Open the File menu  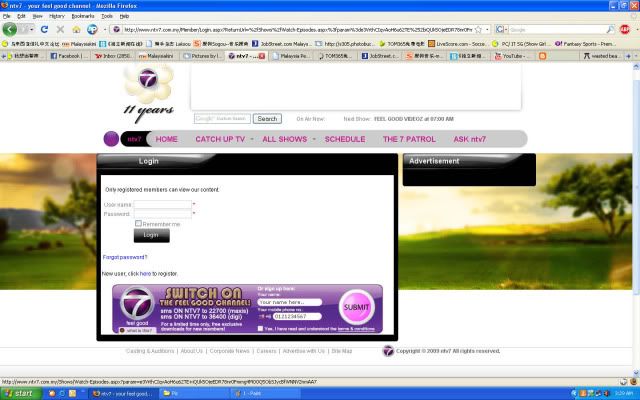pyautogui.click(x=7, y=16)
